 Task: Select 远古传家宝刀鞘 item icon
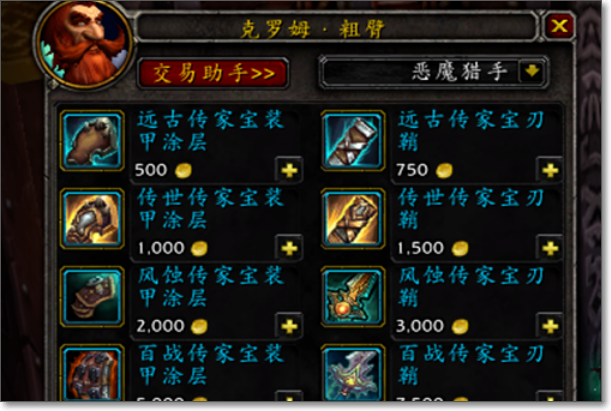[x=353, y=141]
